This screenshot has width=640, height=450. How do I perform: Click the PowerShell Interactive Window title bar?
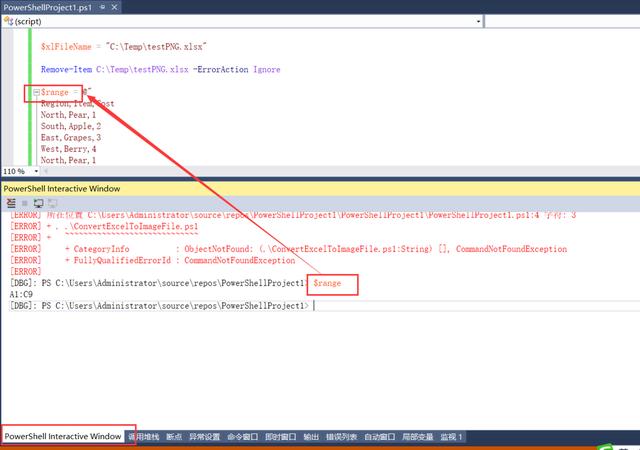click(x=320, y=189)
